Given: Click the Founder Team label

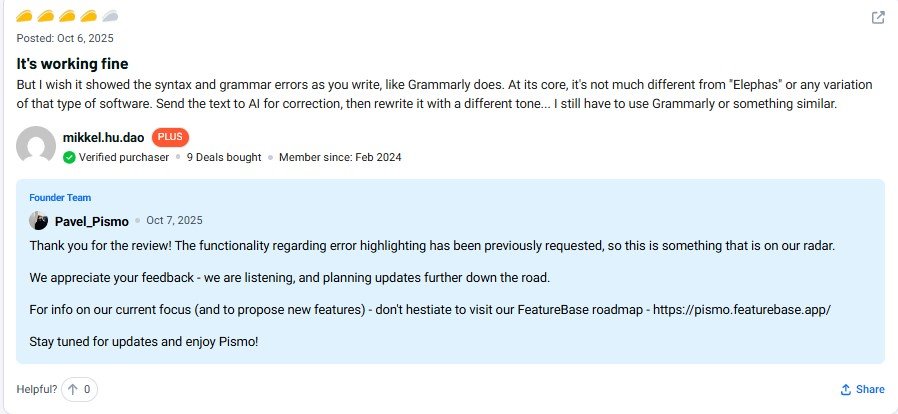Looking at the screenshot, I should point(60,198).
